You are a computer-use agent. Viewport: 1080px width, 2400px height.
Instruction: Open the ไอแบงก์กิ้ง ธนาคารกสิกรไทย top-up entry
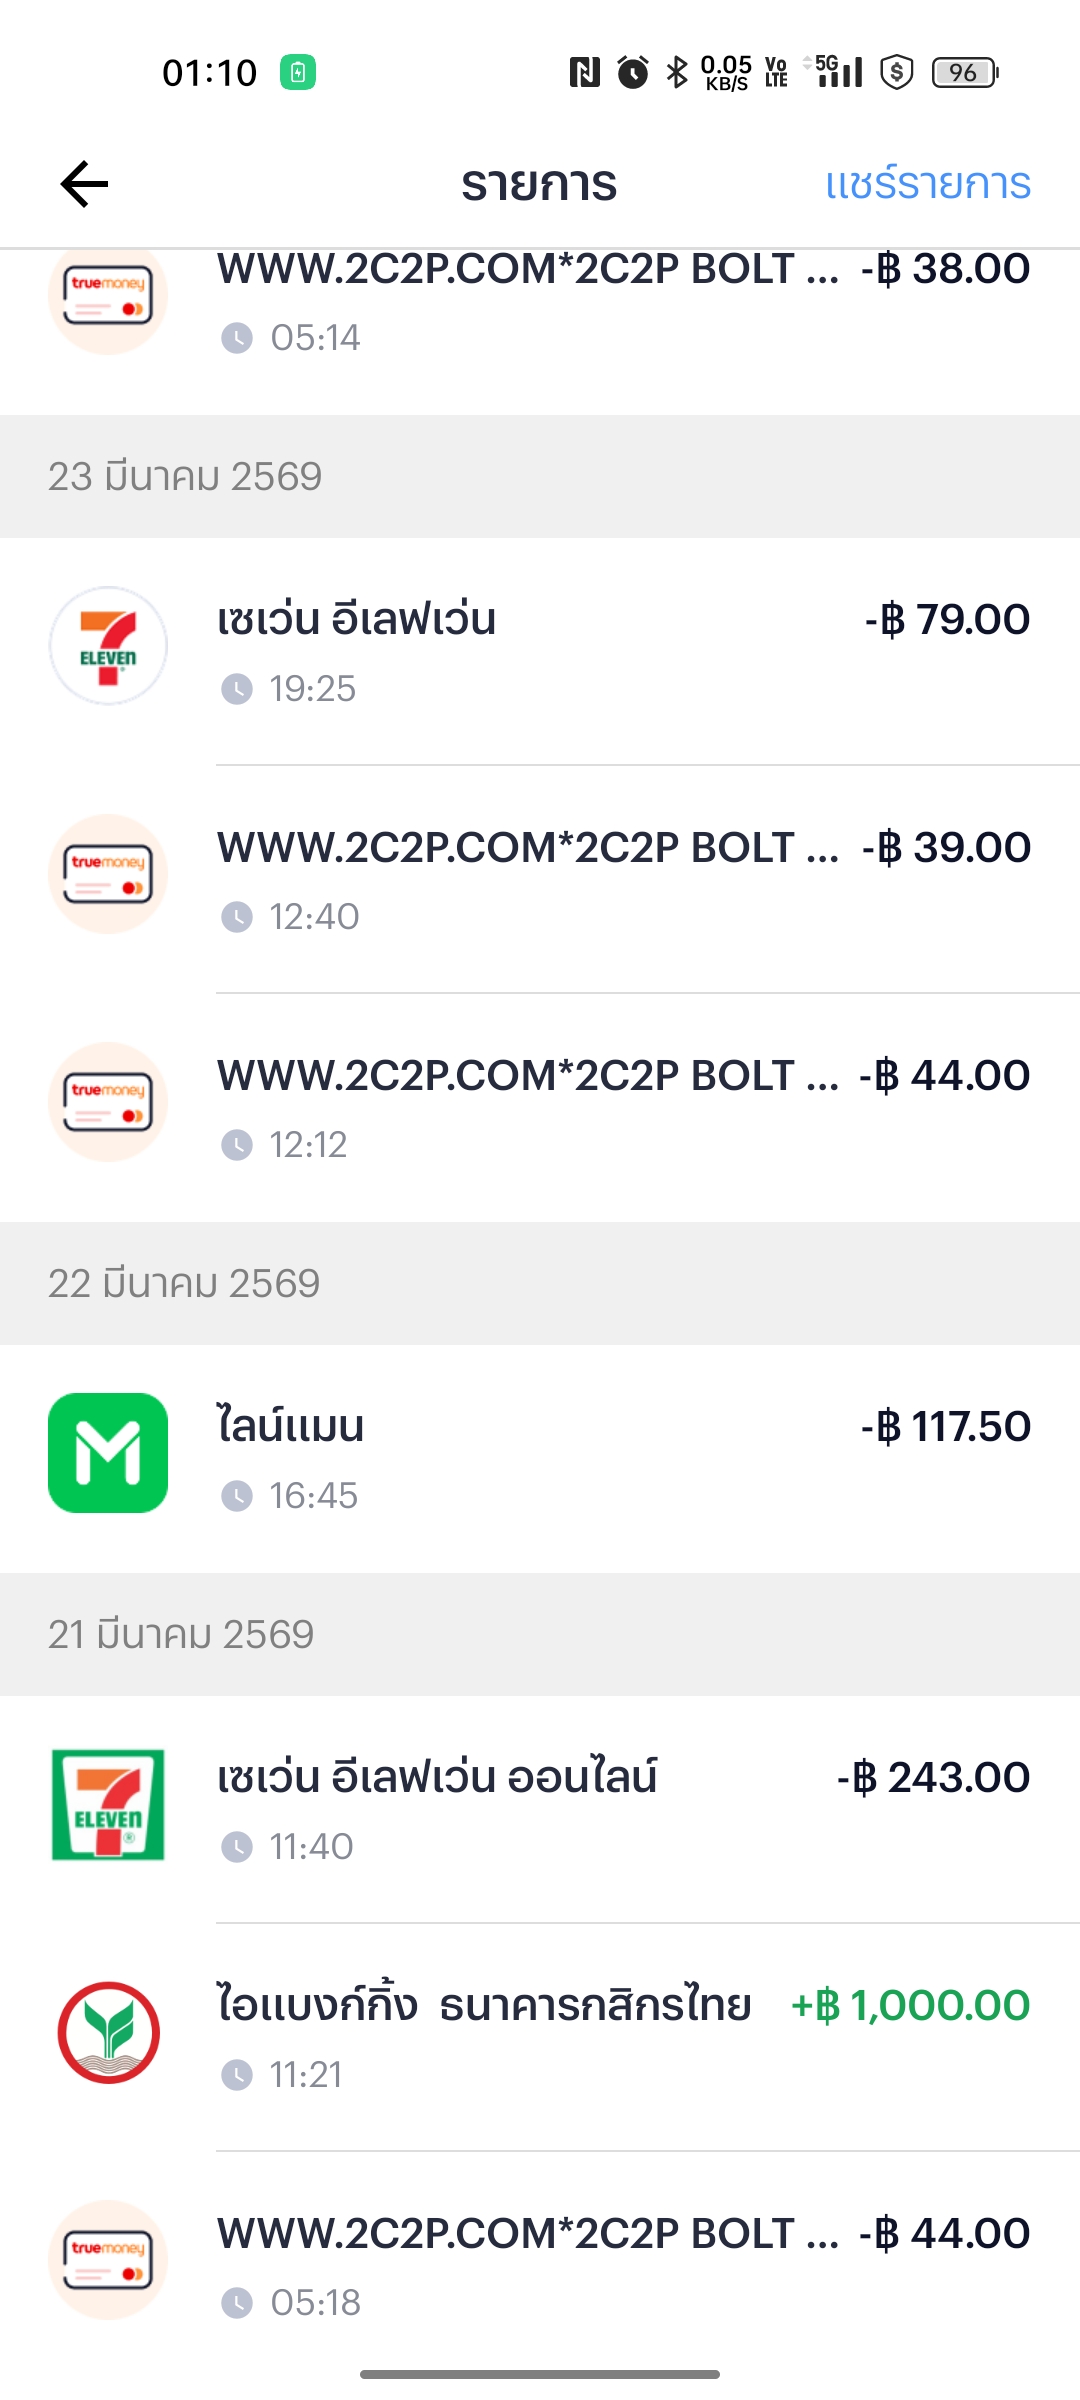[540, 2038]
